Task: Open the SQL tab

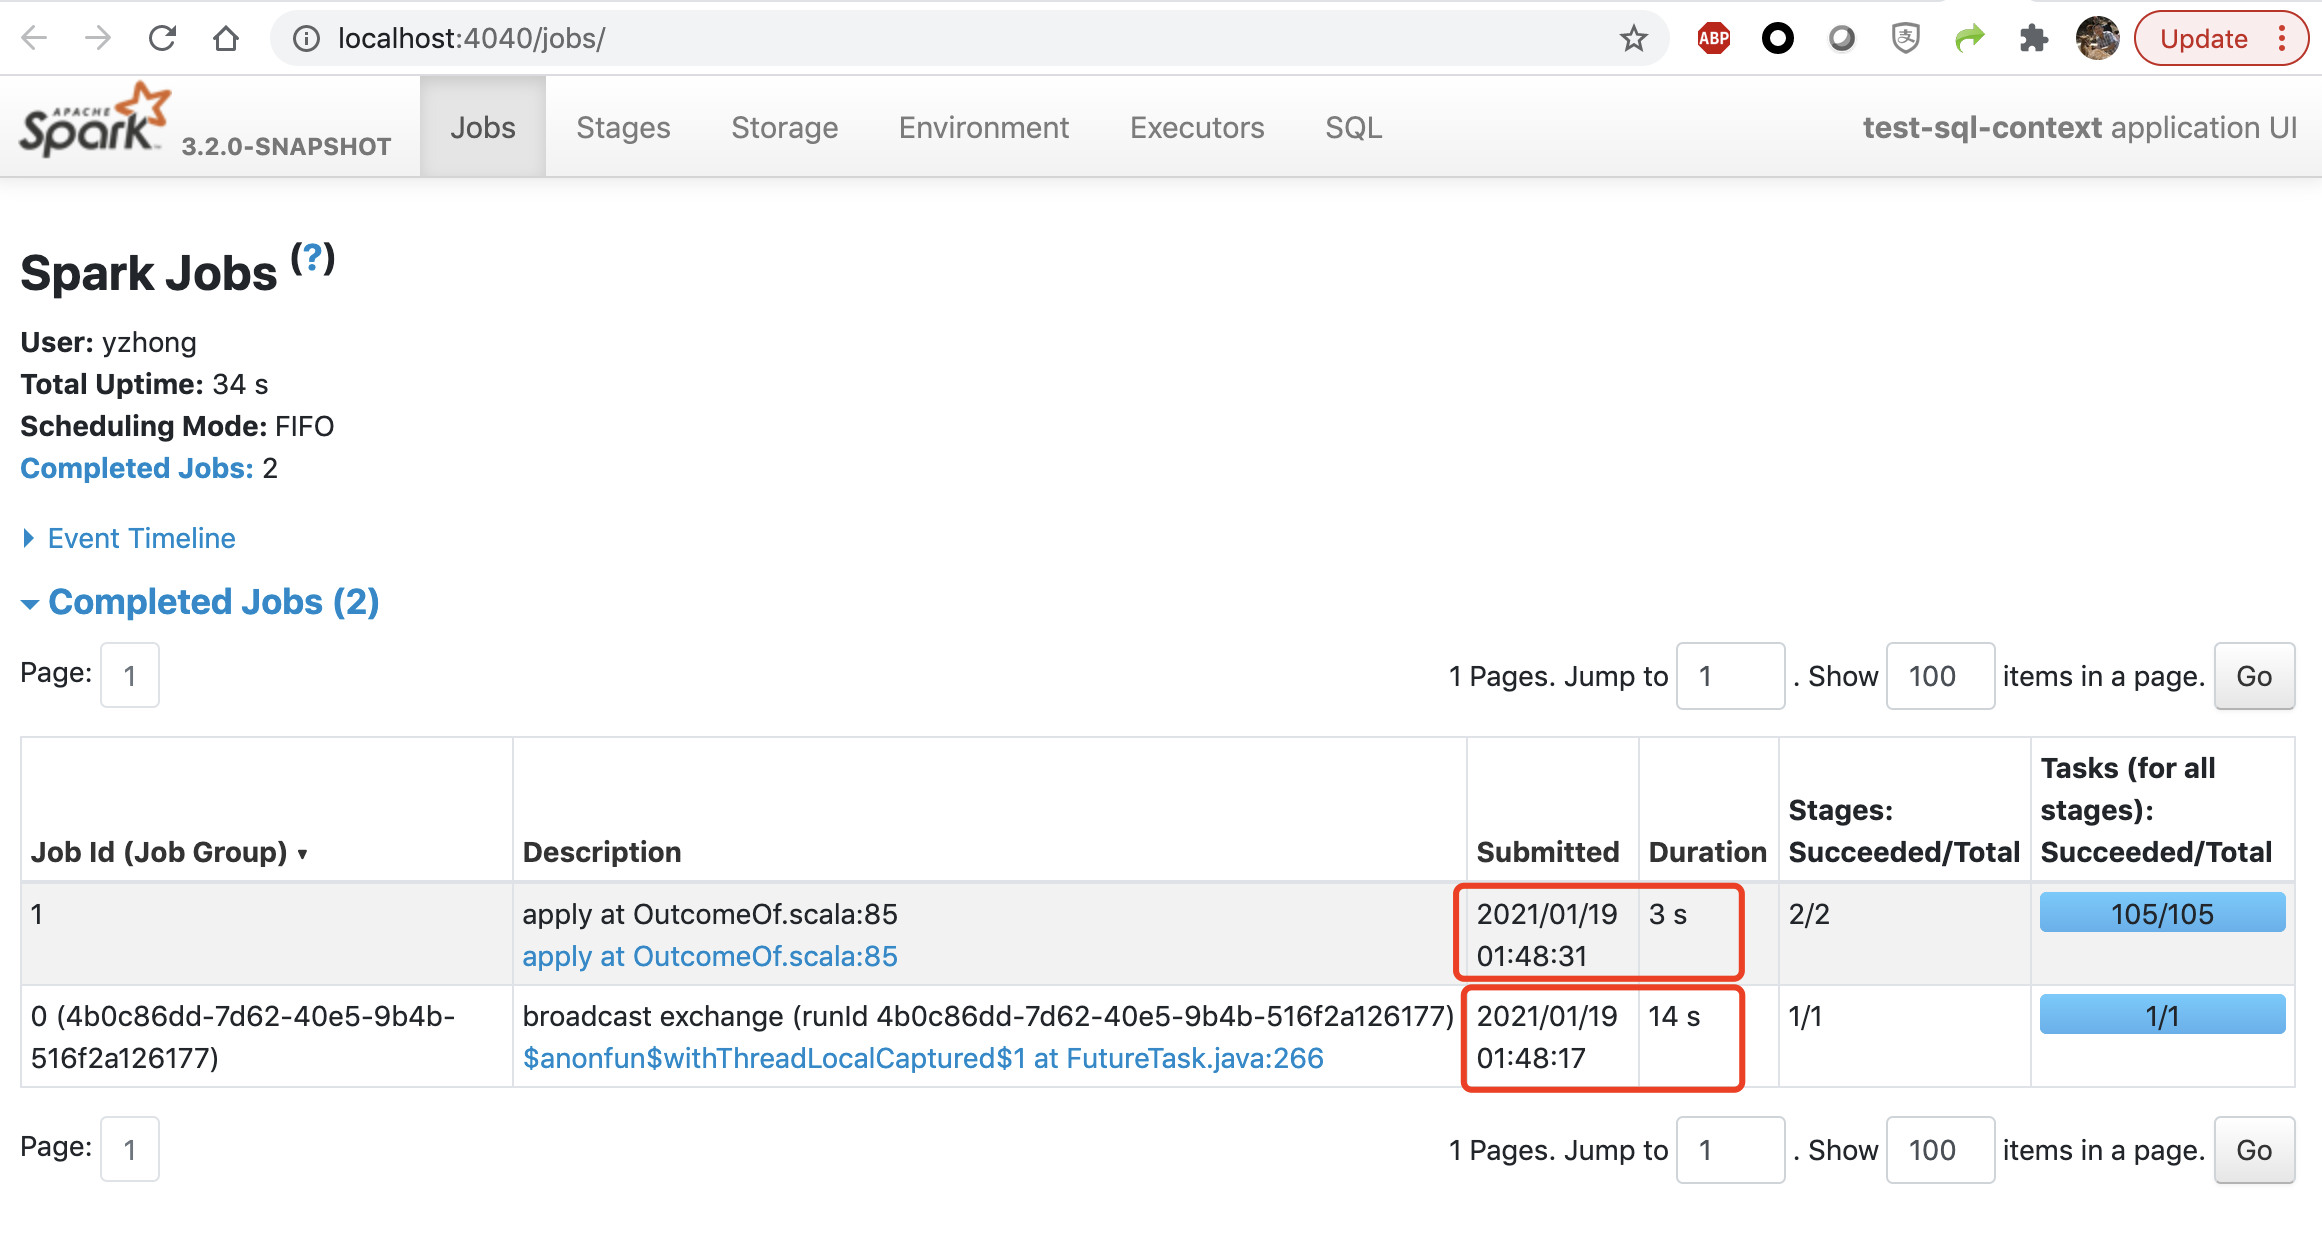Action: click(x=1353, y=128)
